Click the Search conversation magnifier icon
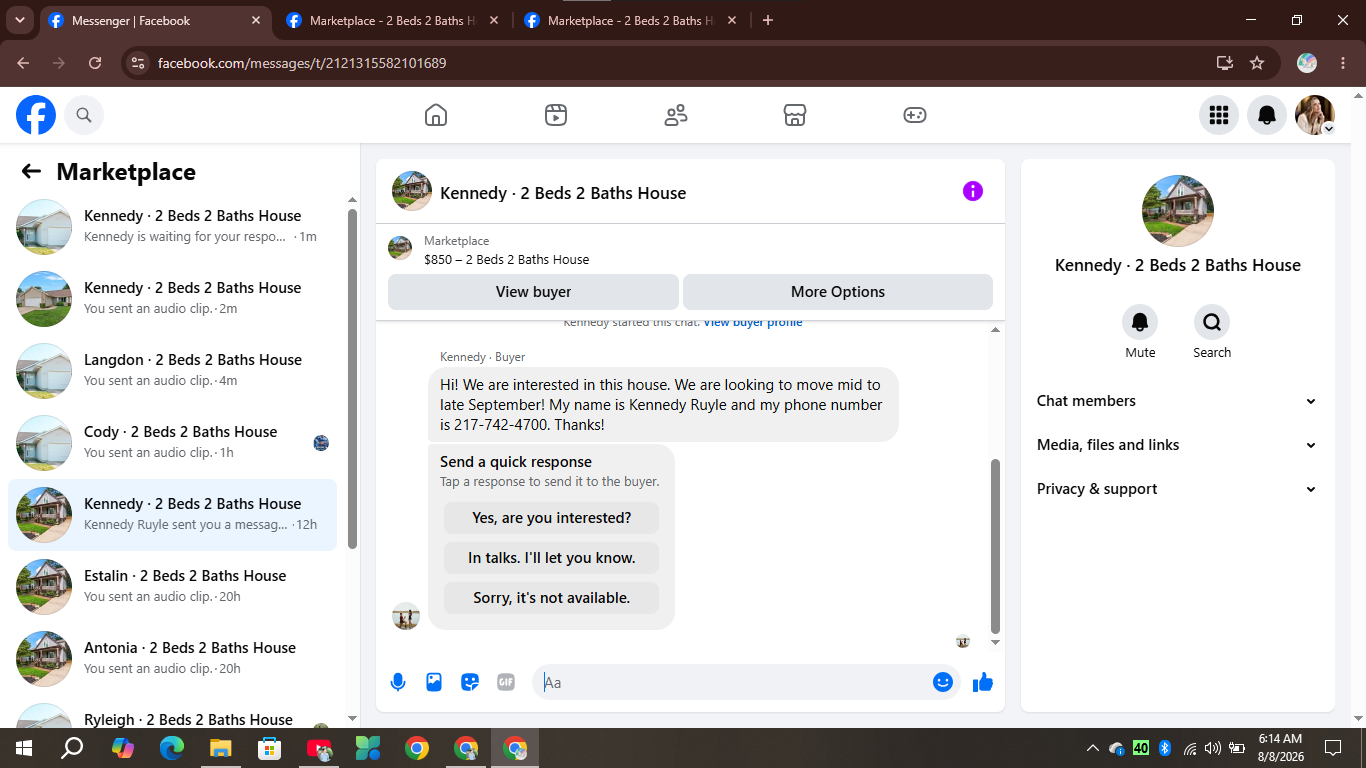Image resolution: width=1366 pixels, height=768 pixels. click(1212, 322)
